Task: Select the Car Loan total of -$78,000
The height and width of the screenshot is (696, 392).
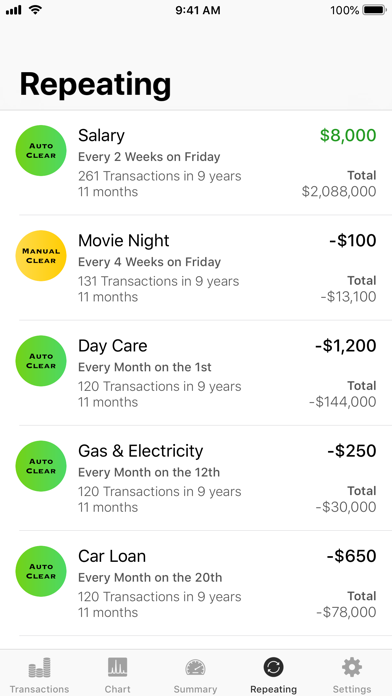Action: 346,612
